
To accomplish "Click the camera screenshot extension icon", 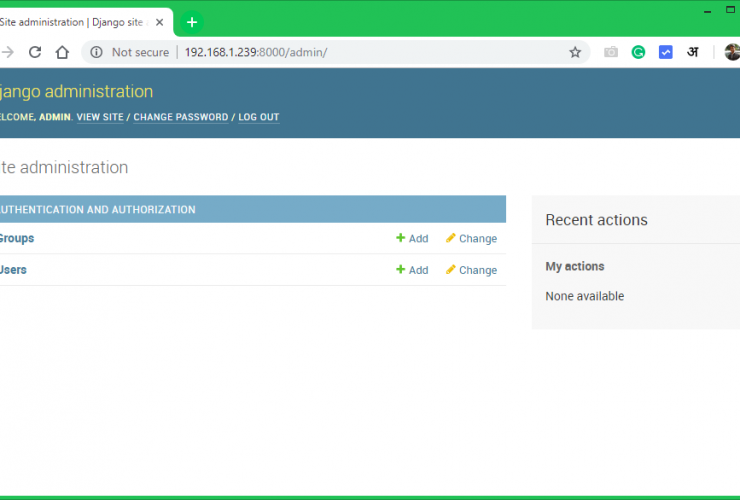I will pos(611,52).
